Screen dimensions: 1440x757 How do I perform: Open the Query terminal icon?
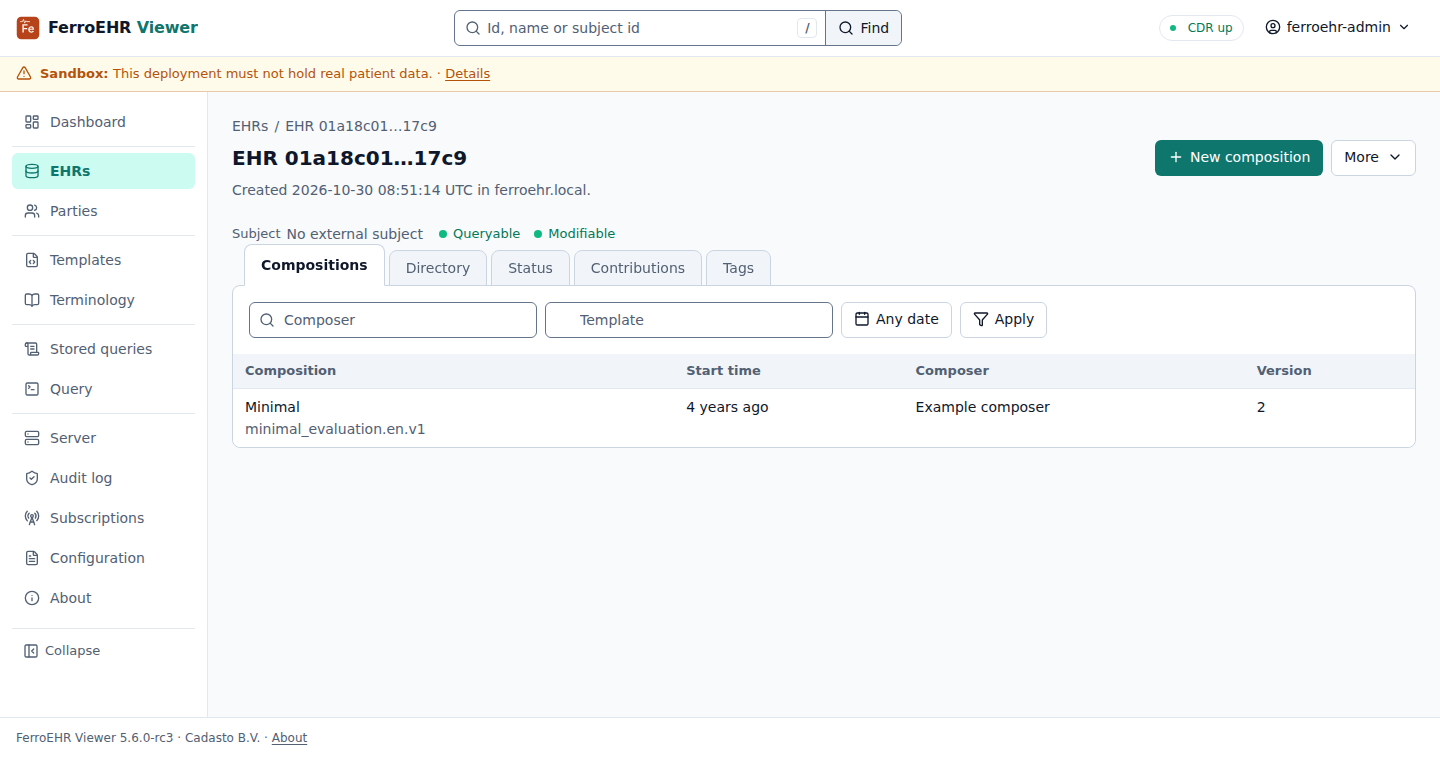32,389
